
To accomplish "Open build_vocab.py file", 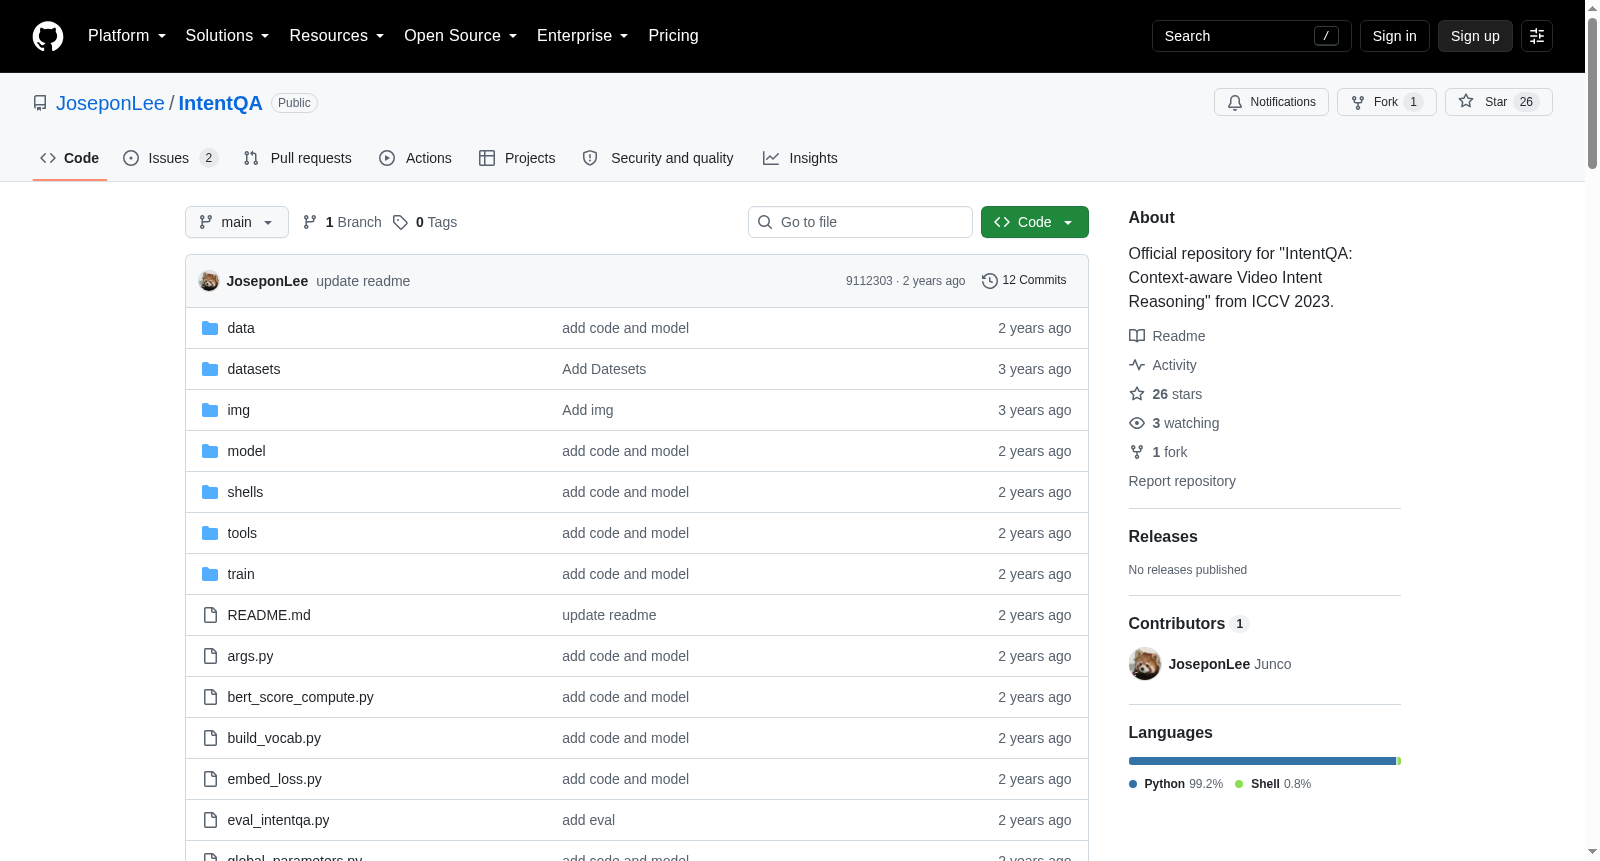I will pyautogui.click(x=274, y=738).
